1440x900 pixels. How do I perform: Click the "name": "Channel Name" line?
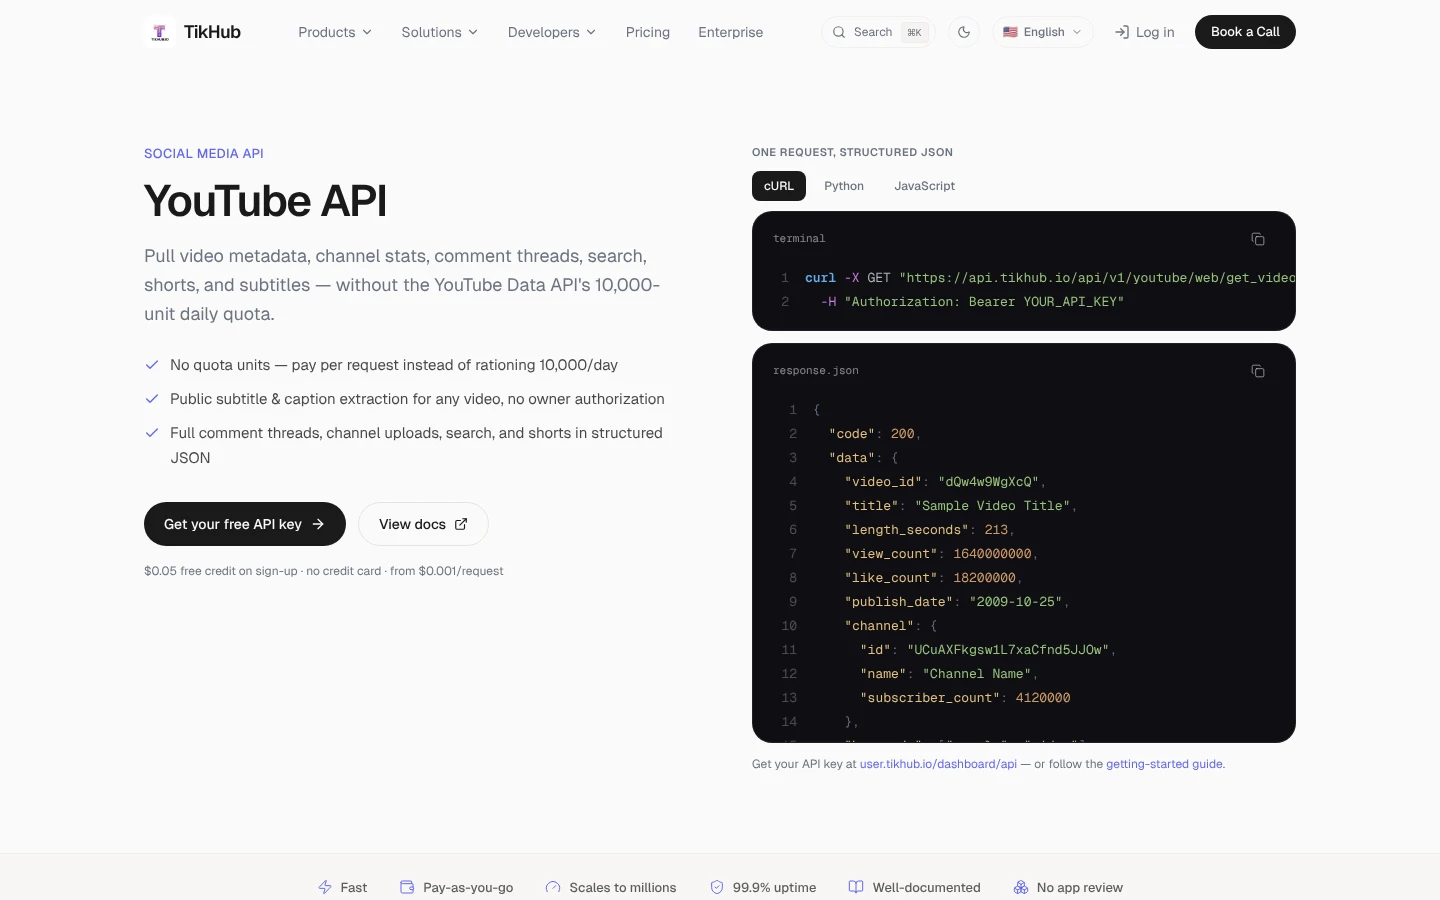950,674
